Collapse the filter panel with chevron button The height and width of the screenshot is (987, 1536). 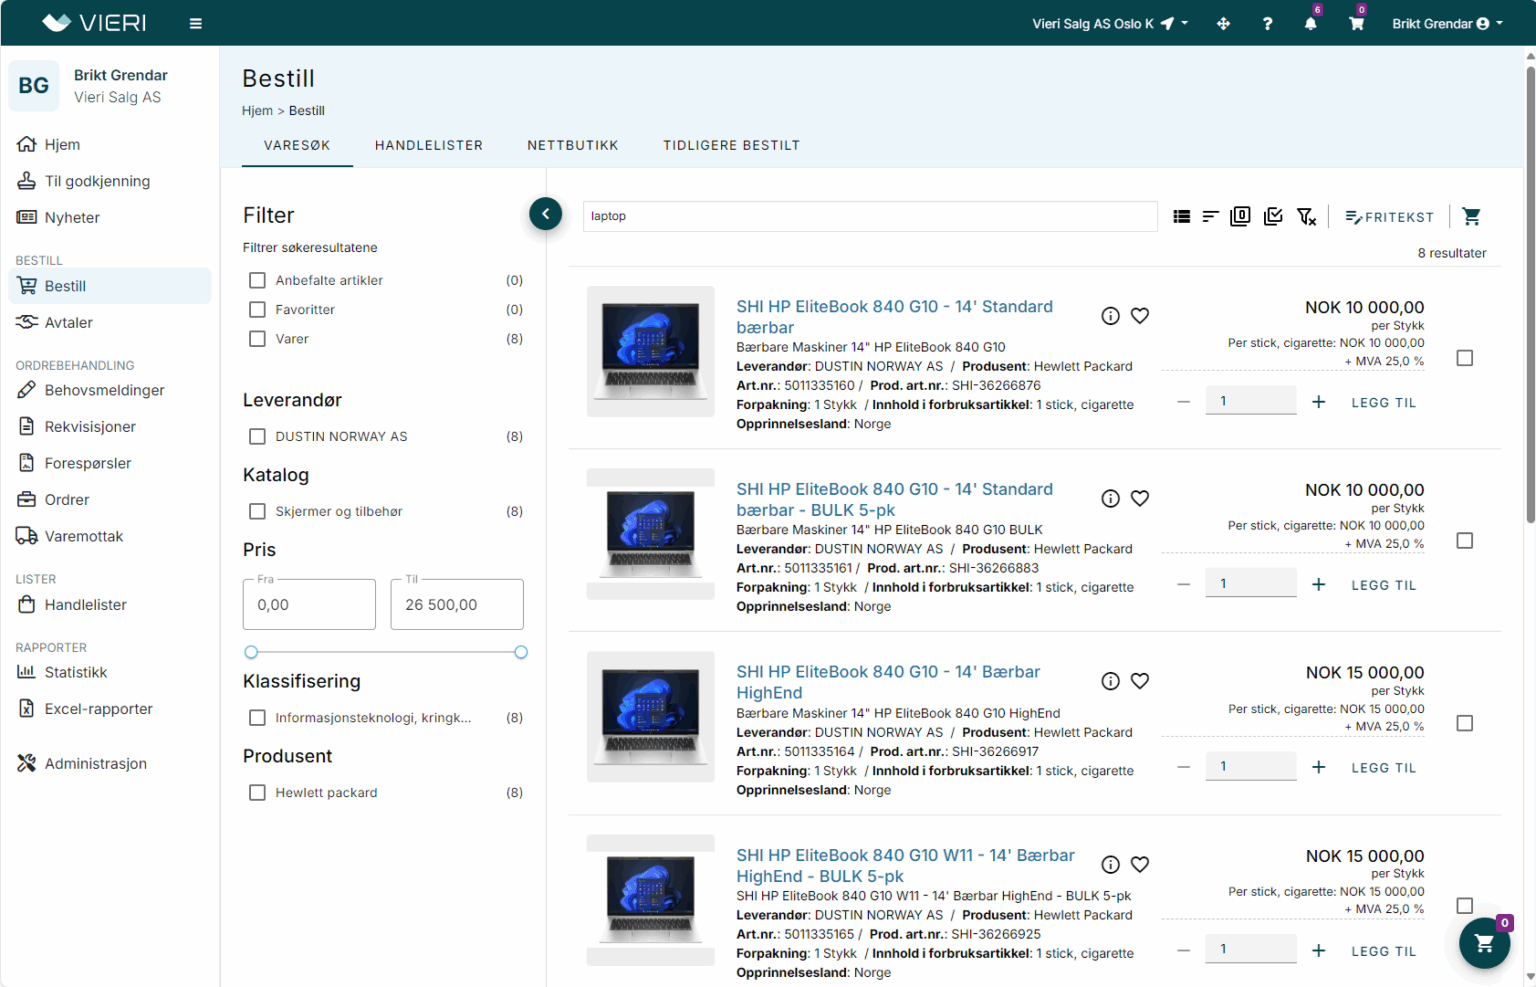[545, 214]
